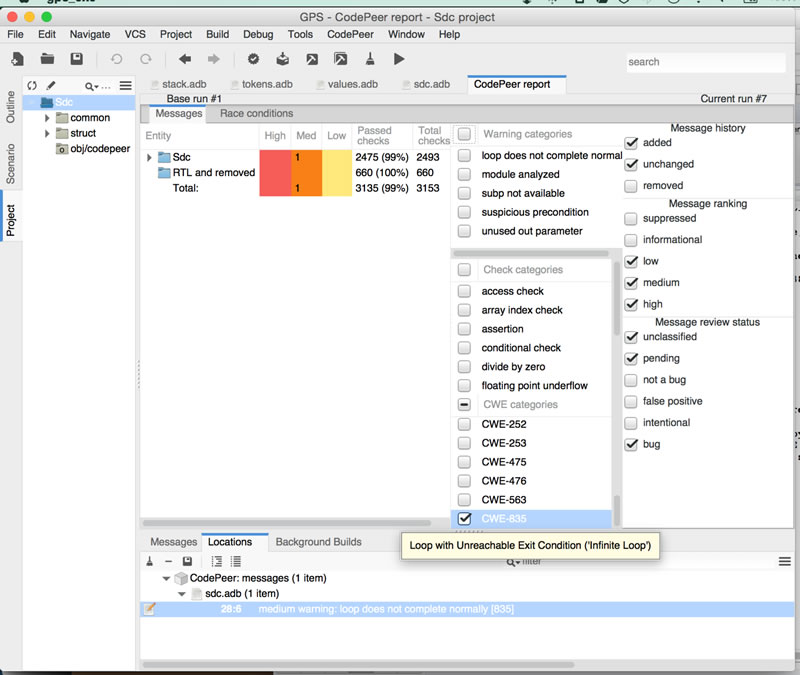Viewport: 800px width, 675px height.
Task: Click collapse all rows Locations icon
Action: pos(235,561)
